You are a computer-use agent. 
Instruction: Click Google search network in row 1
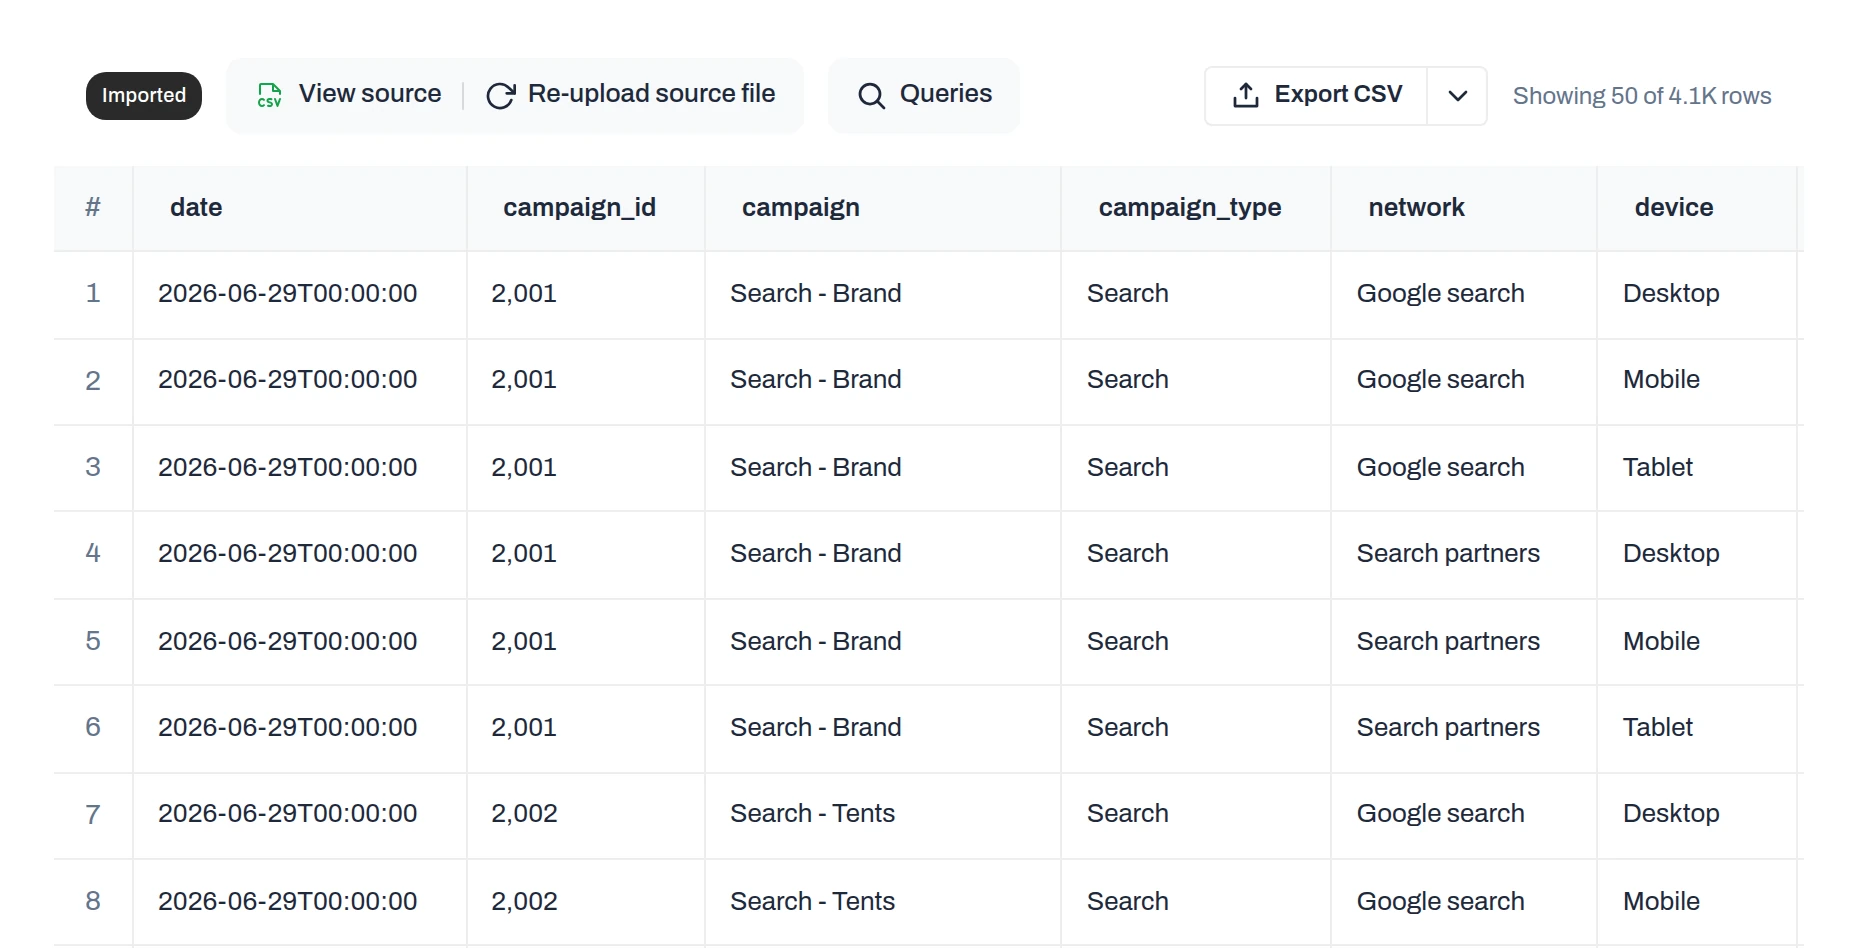click(1440, 293)
